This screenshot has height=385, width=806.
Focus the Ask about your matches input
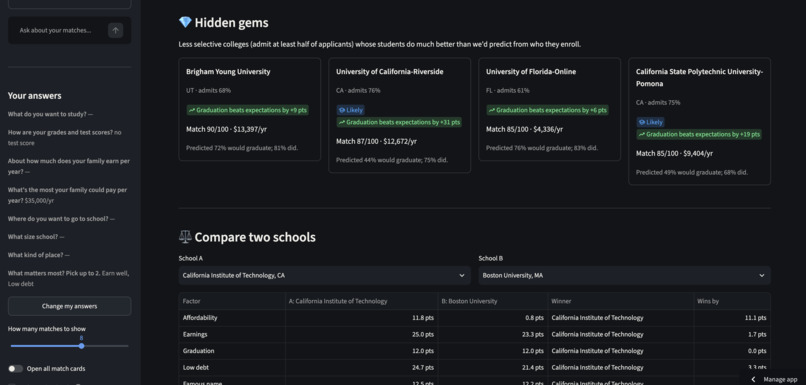[57, 30]
